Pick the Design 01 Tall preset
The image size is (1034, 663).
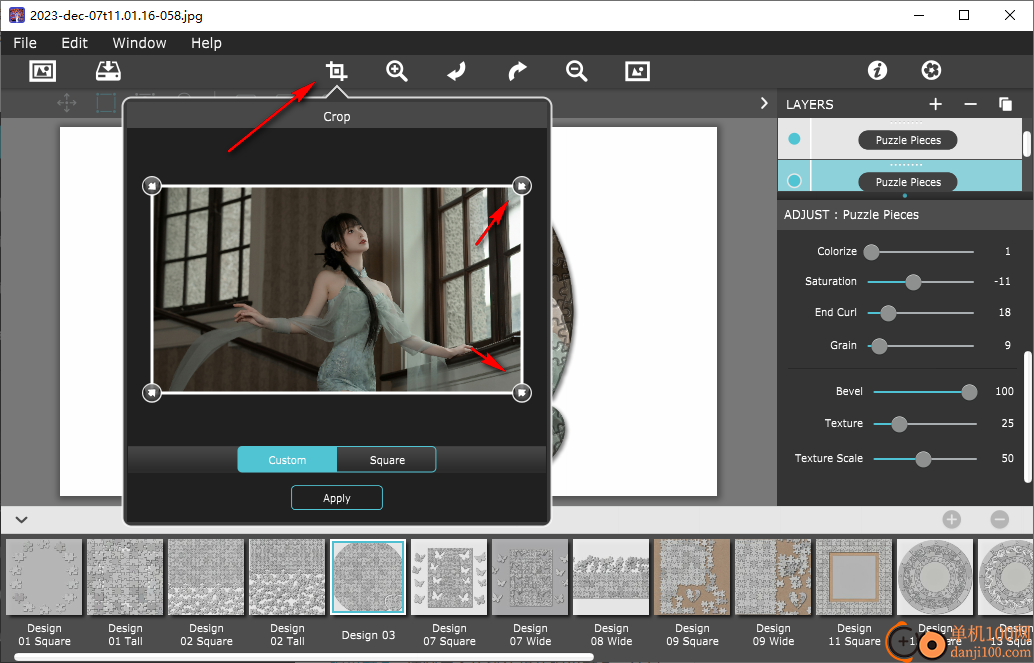(x=125, y=577)
